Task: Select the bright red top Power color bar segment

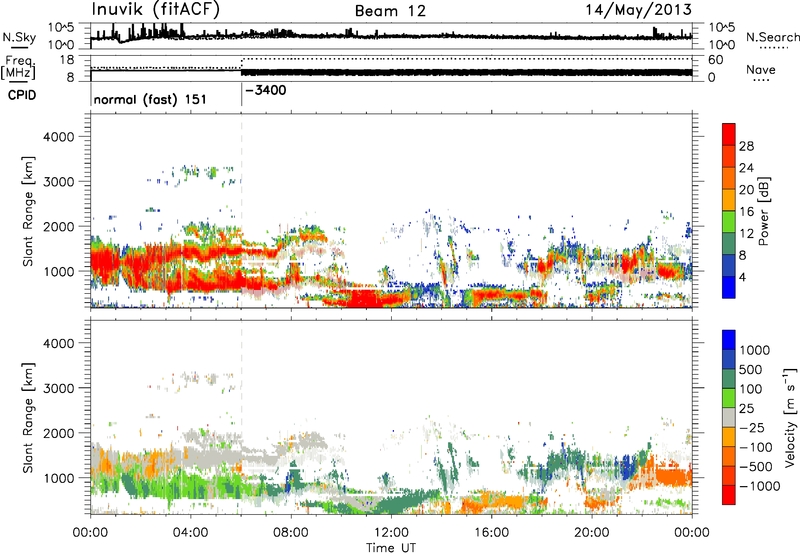Action: [729, 134]
